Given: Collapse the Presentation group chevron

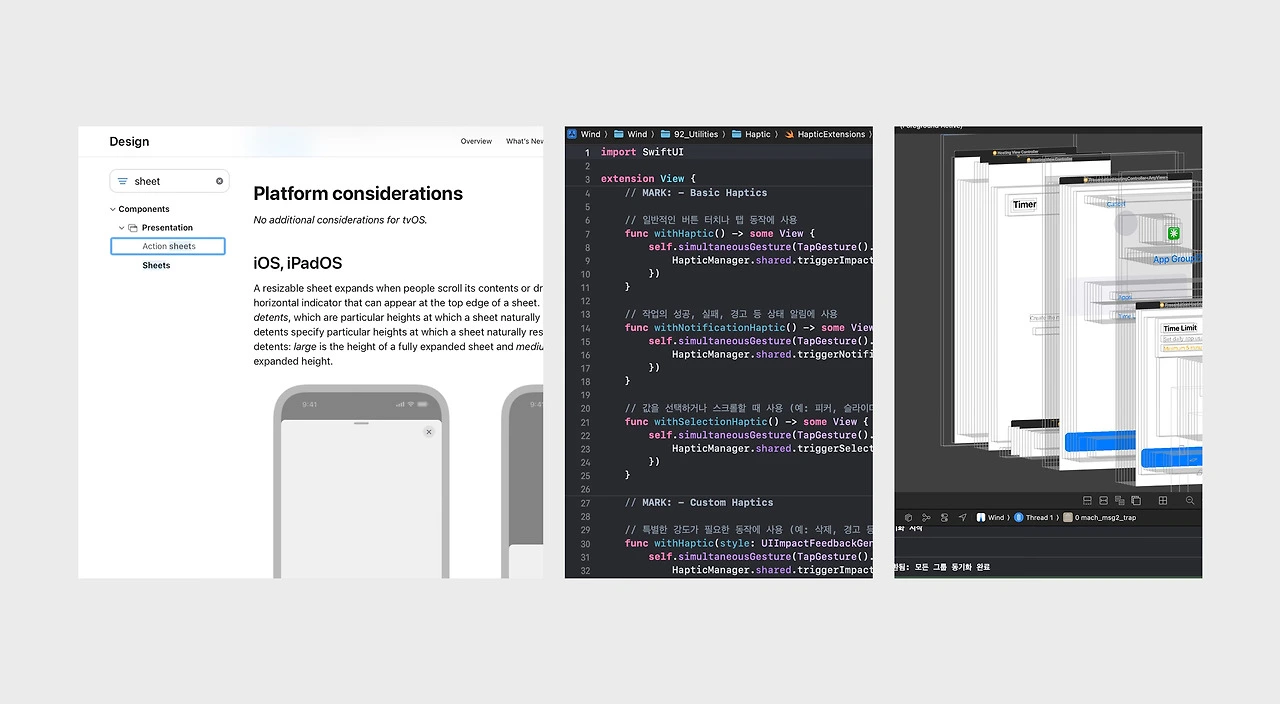Looking at the screenshot, I should coord(122,228).
